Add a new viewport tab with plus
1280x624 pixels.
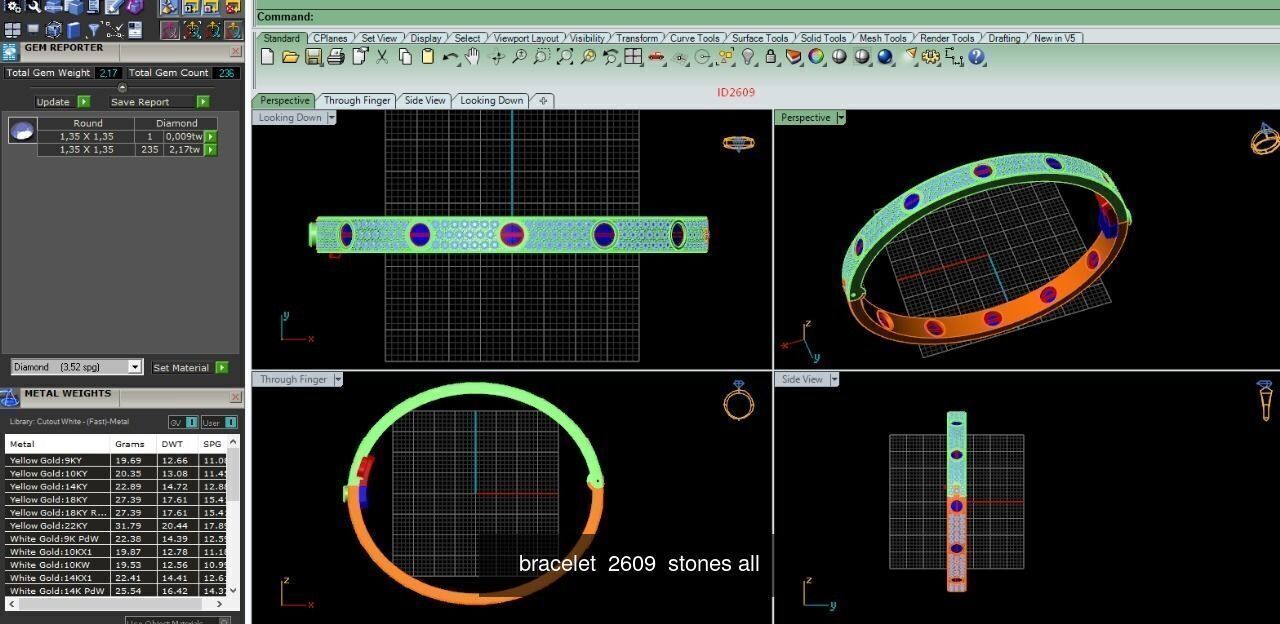coord(543,100)
